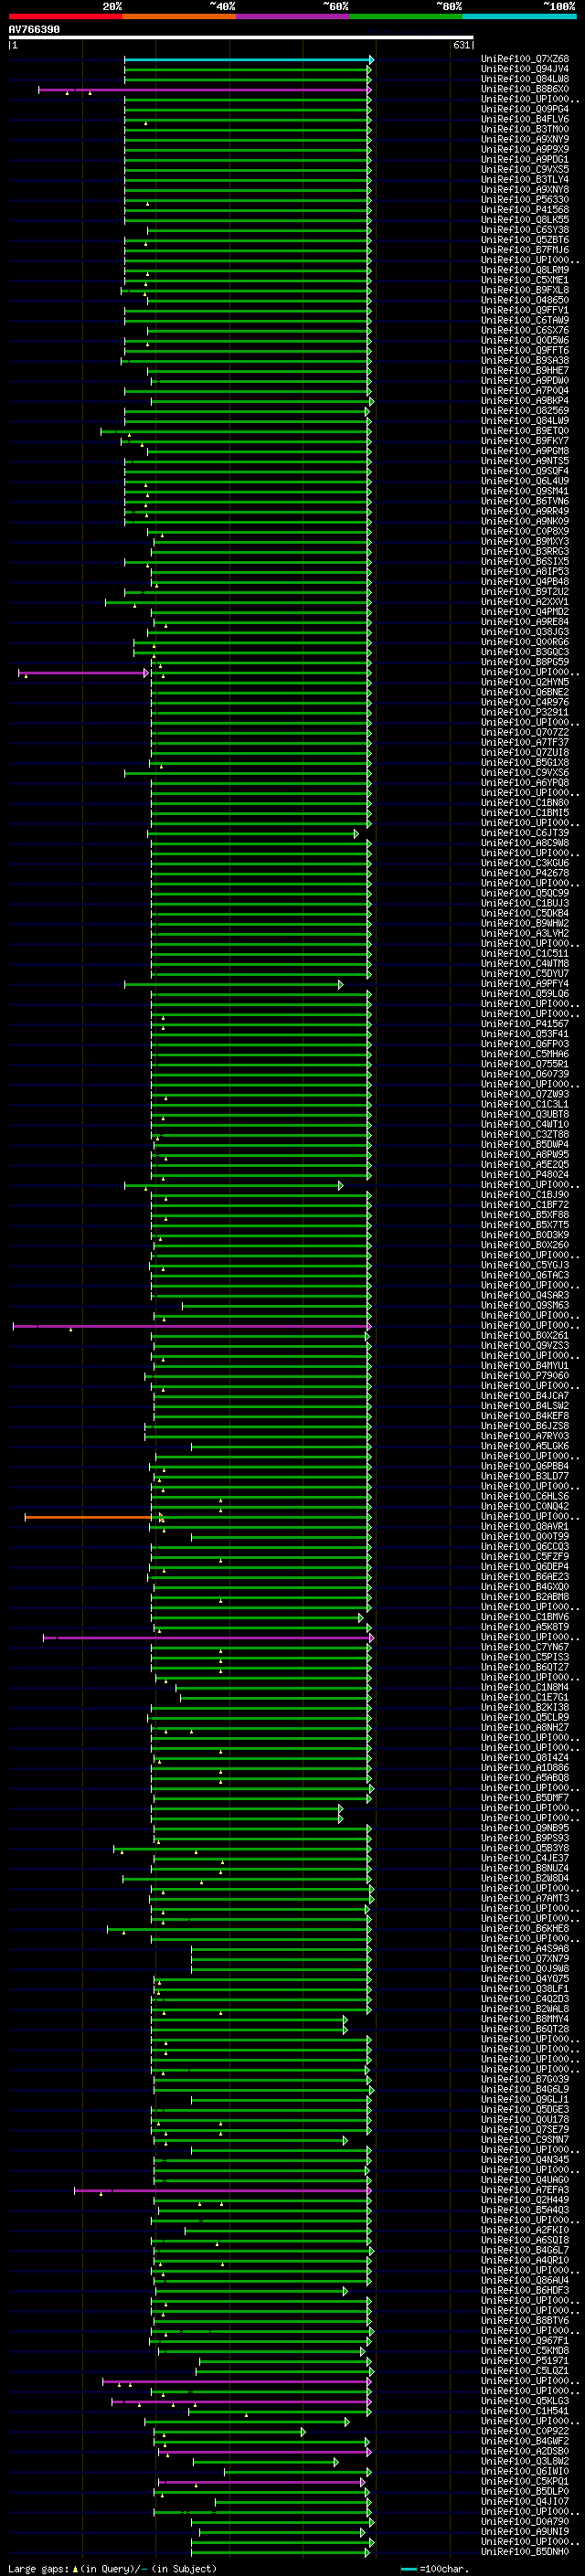Open hit UniRef100_B6AE23
Viewport: 585px width, 2576px height.
[525, 1577]
